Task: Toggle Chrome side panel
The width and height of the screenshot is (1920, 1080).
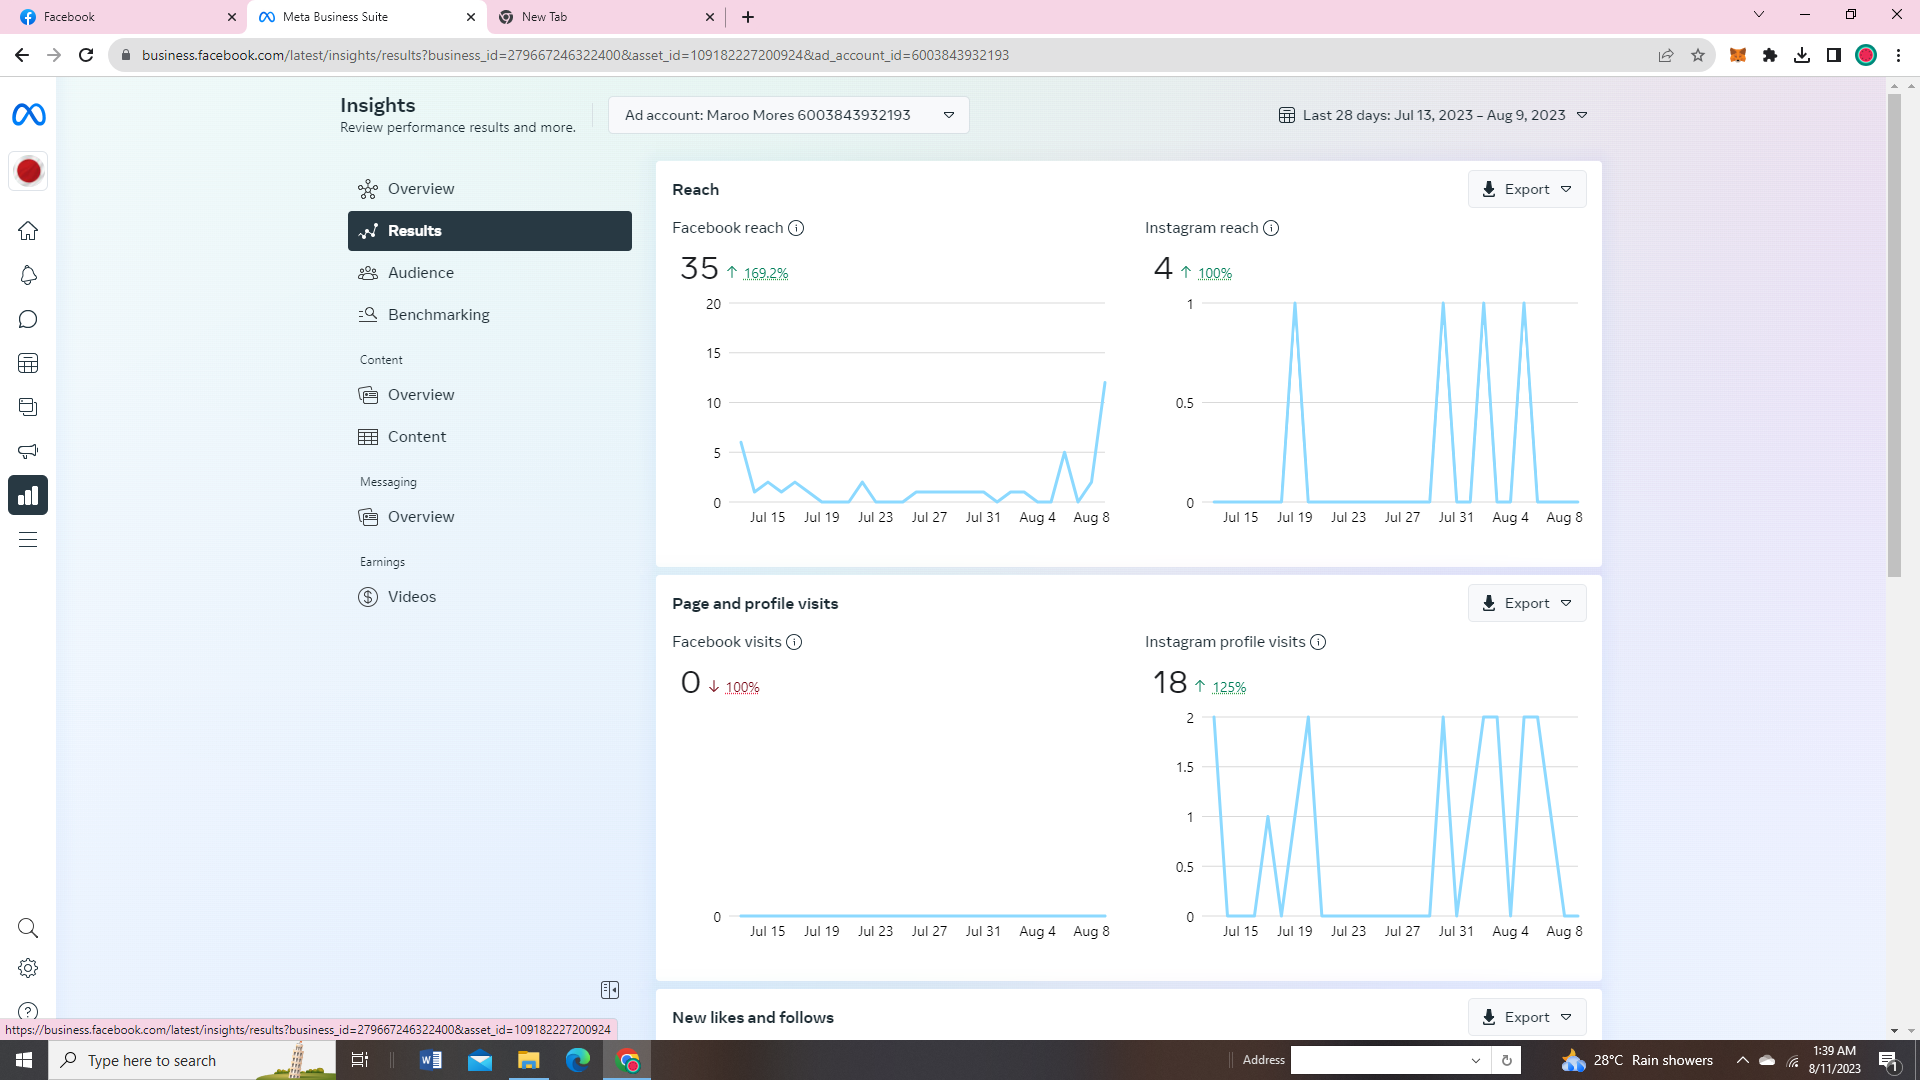Action: point(1834,55)
